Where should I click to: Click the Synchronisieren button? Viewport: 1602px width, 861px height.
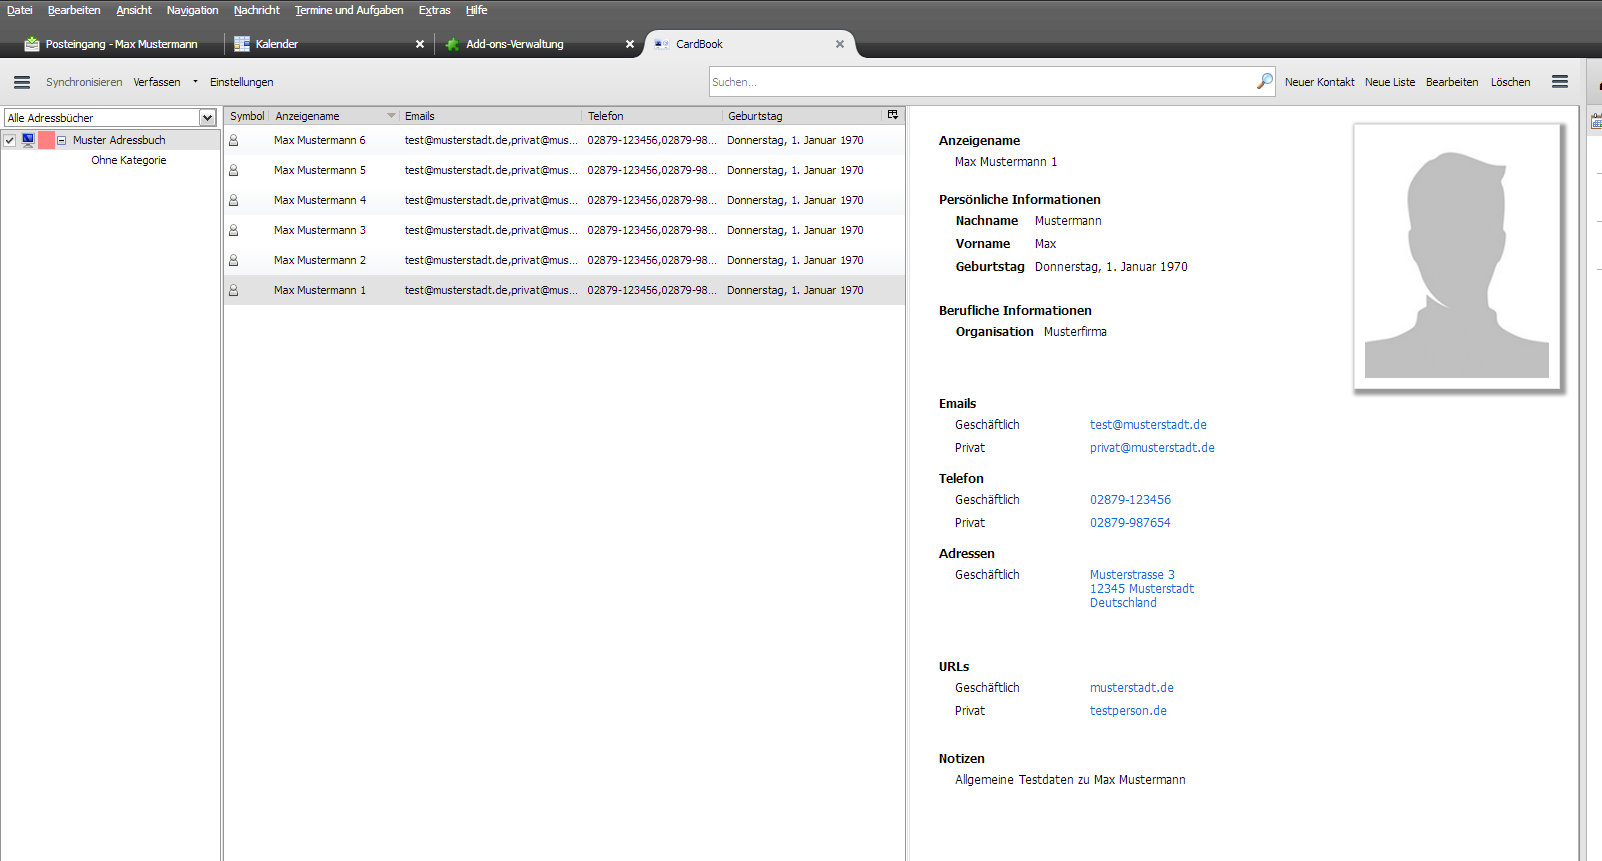click(x=84, y=82)
